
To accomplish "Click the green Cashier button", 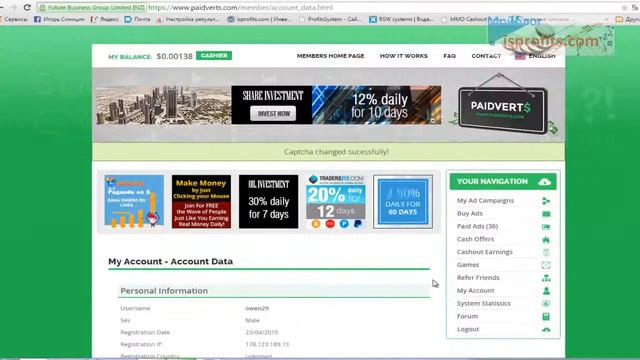I will pyautogui.click(x=214, y=56).
